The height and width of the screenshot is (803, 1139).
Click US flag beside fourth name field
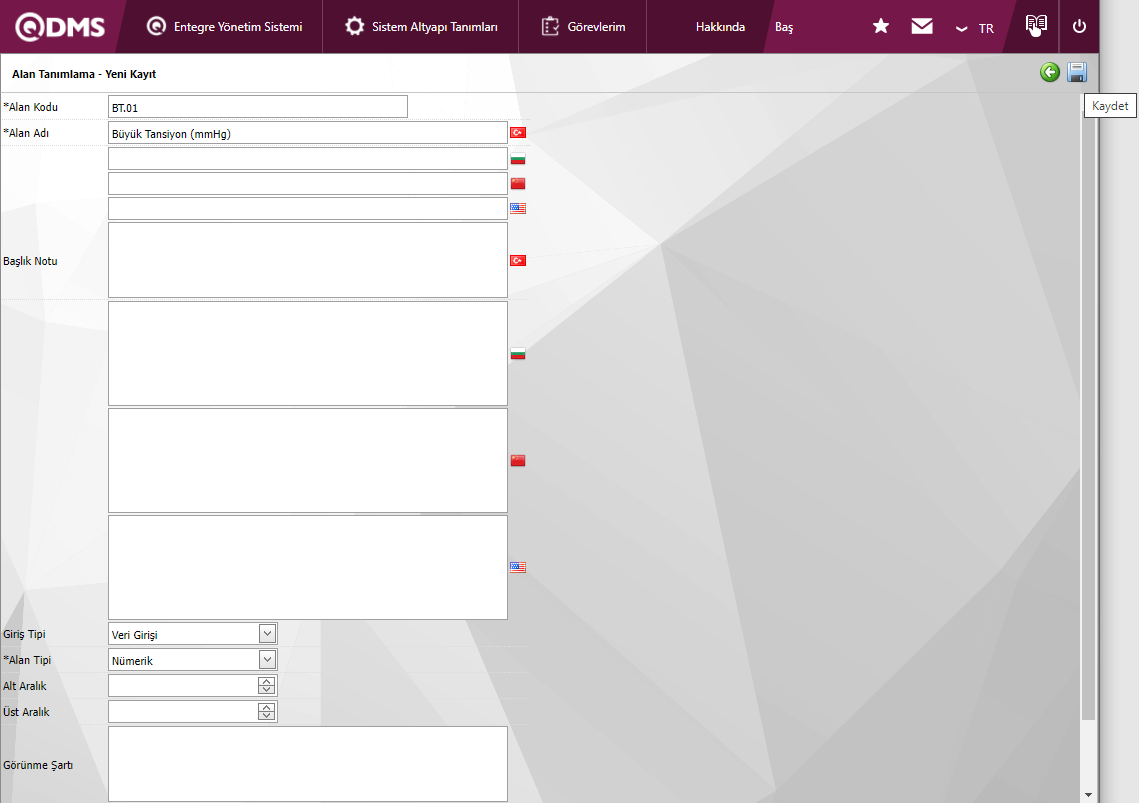(518, 209)
